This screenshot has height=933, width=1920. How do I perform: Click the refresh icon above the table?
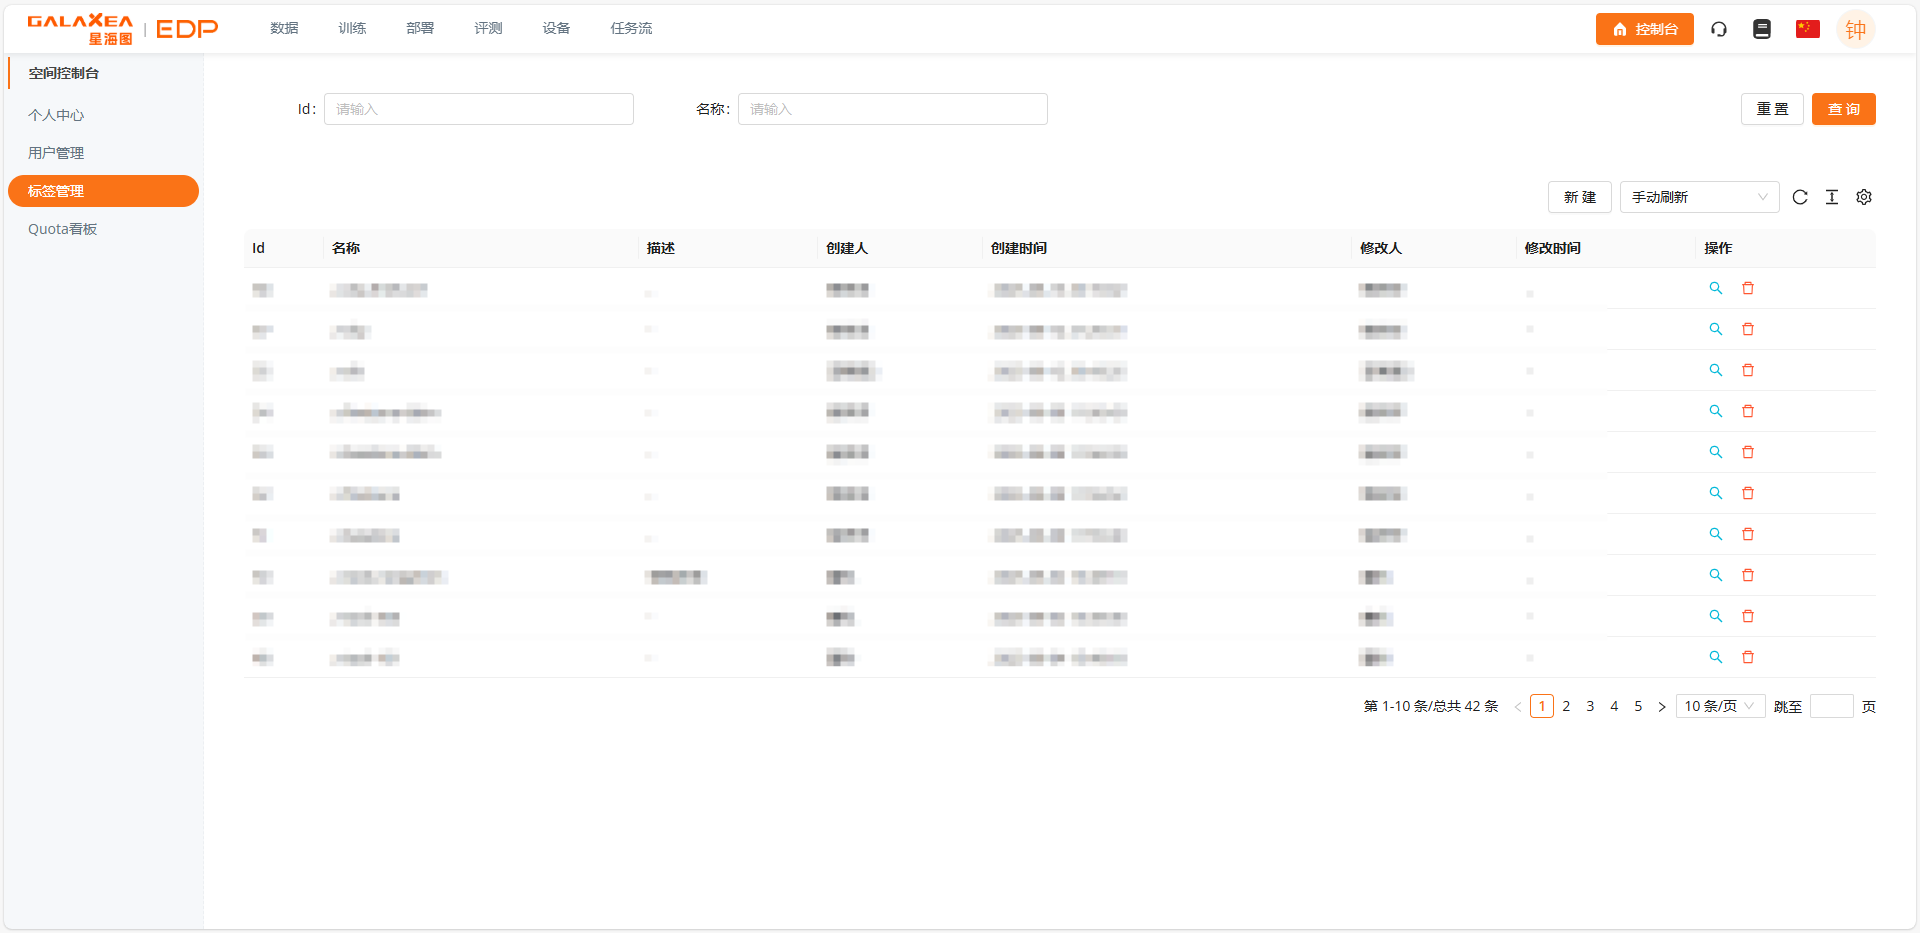(x=1800, y=197)
